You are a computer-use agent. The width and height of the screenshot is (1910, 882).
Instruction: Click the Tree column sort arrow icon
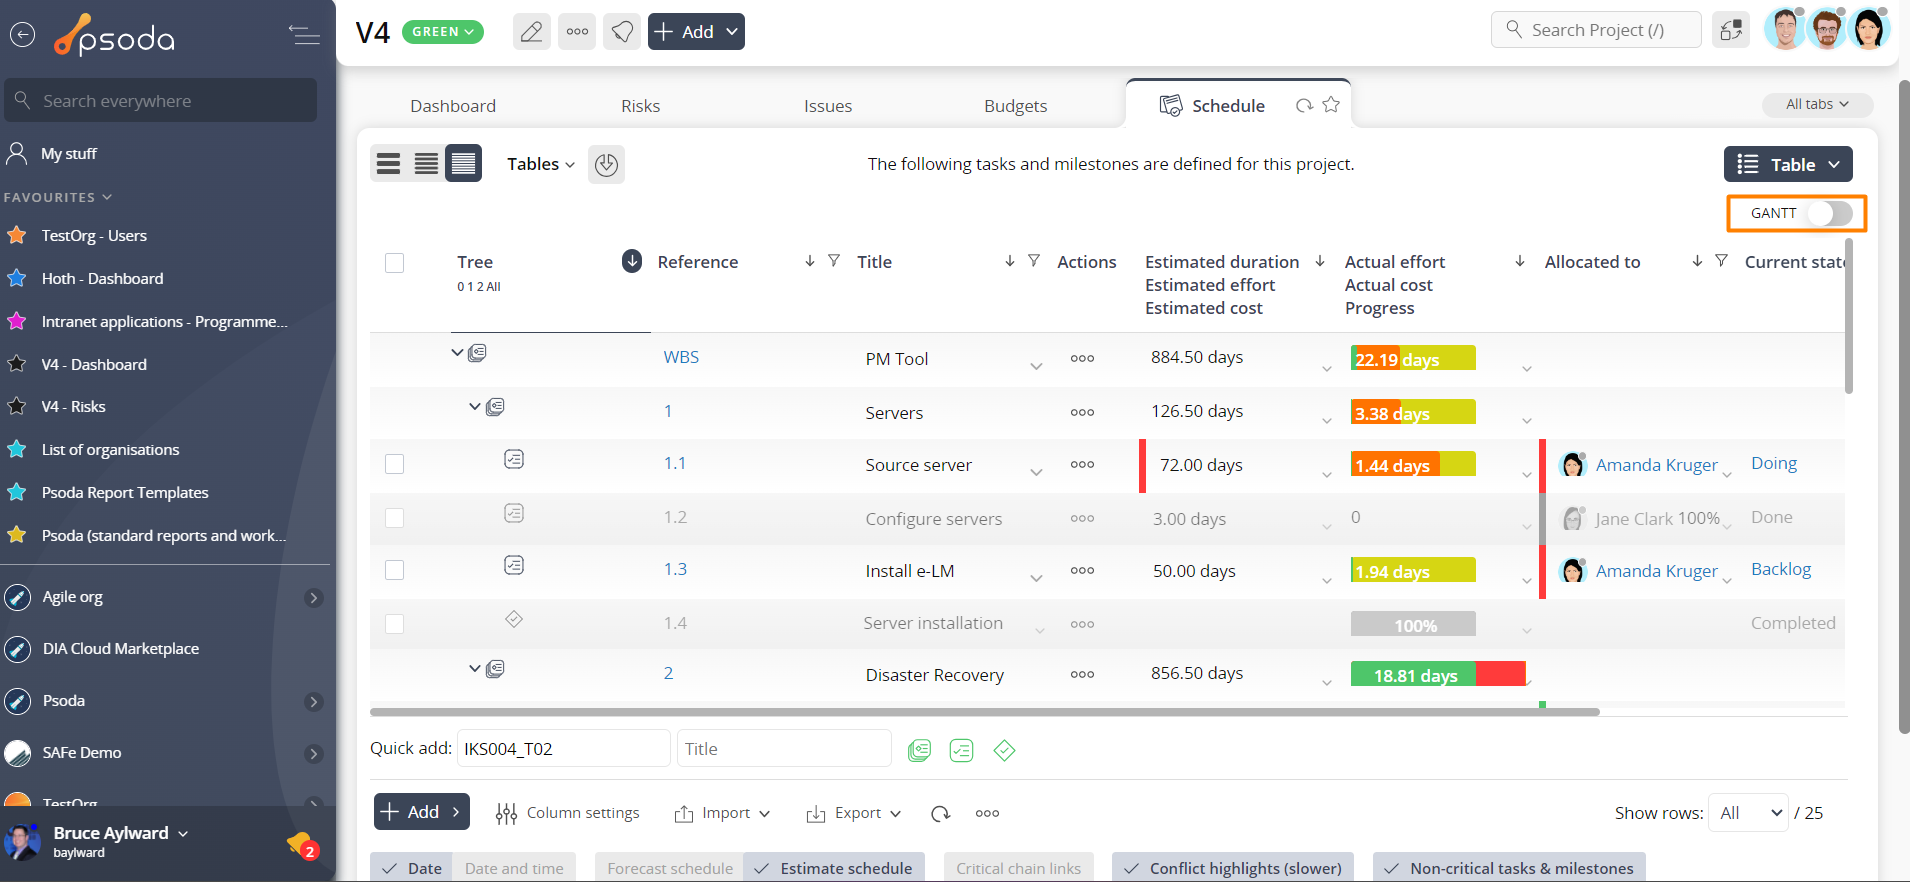pos(632,261)
